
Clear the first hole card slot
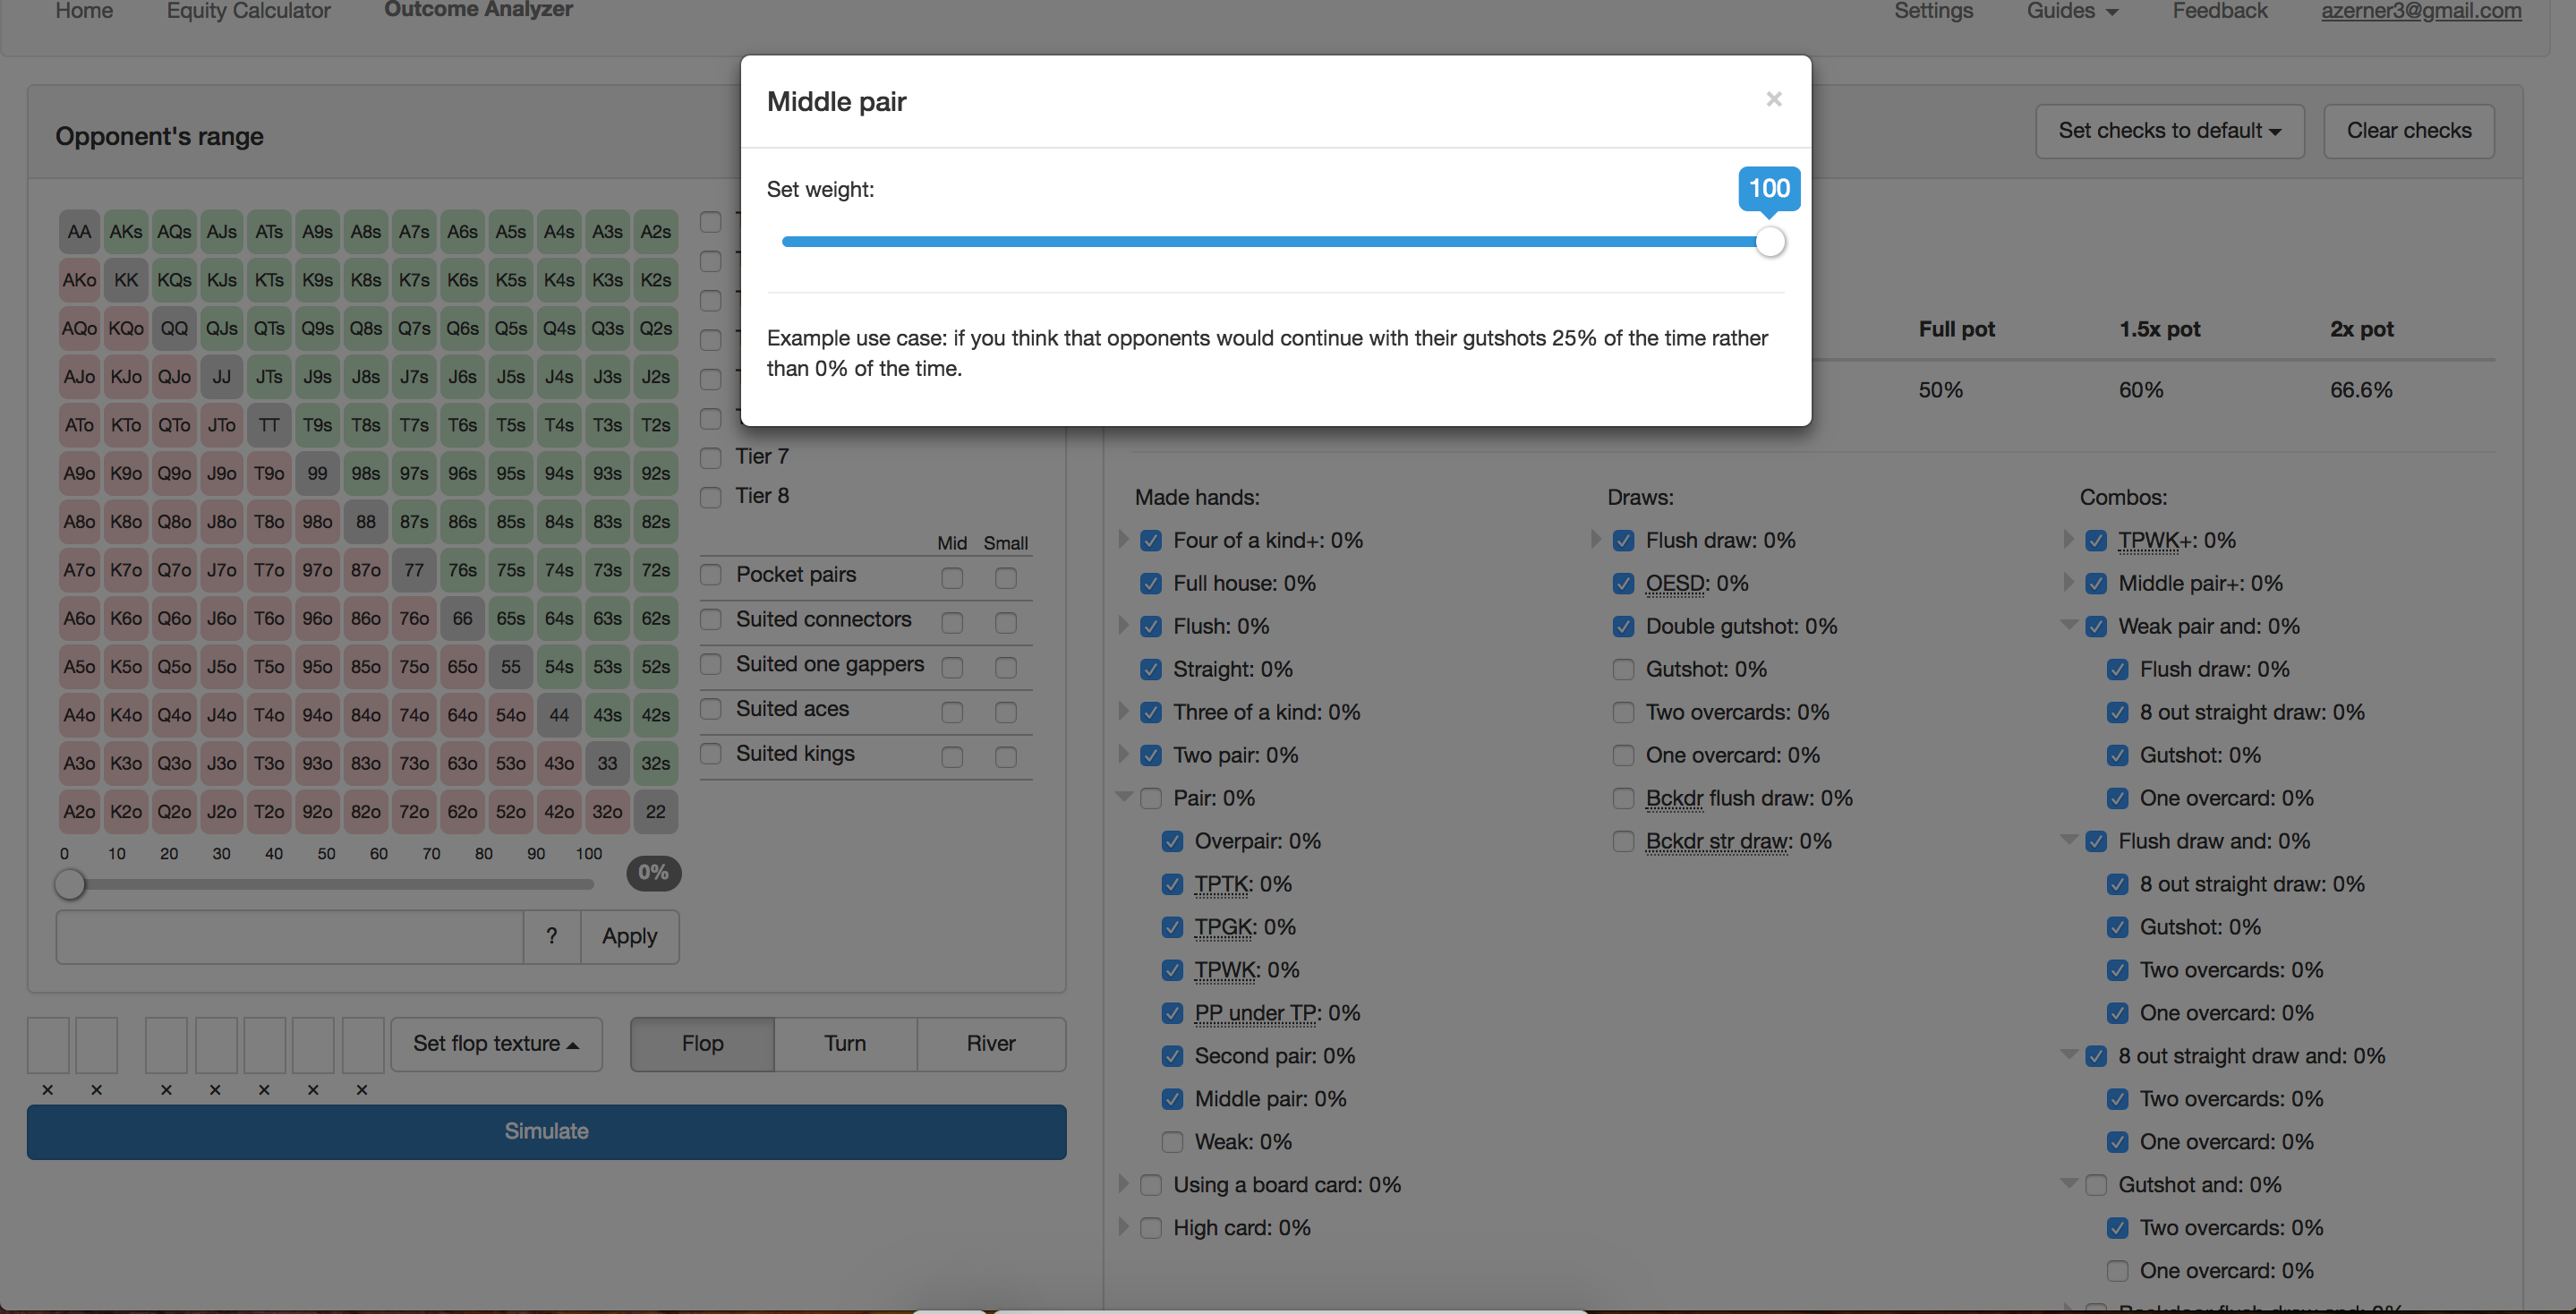pos(47,1090)
